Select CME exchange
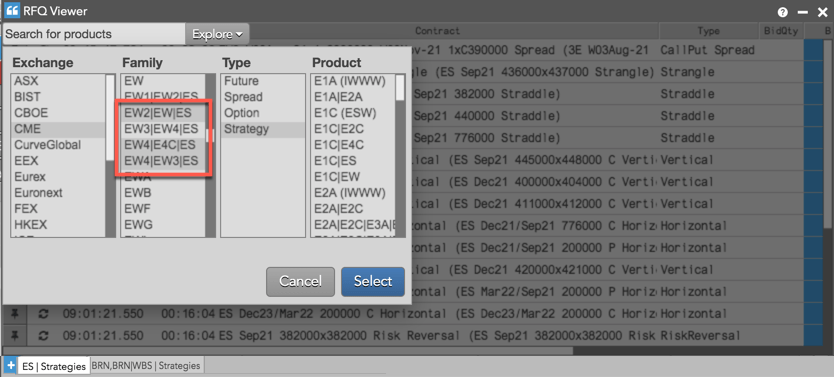 tap(59, 129)
